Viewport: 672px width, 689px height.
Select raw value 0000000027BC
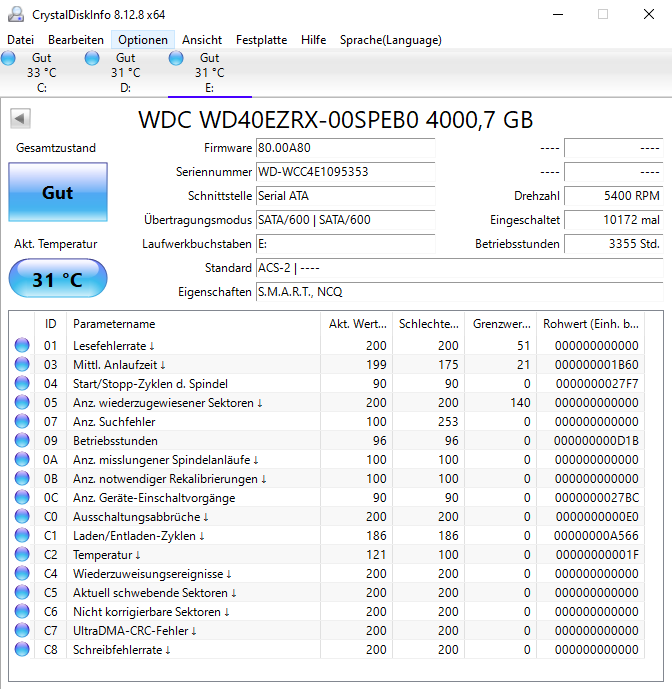pyautogui.click(x=597, y=498)
